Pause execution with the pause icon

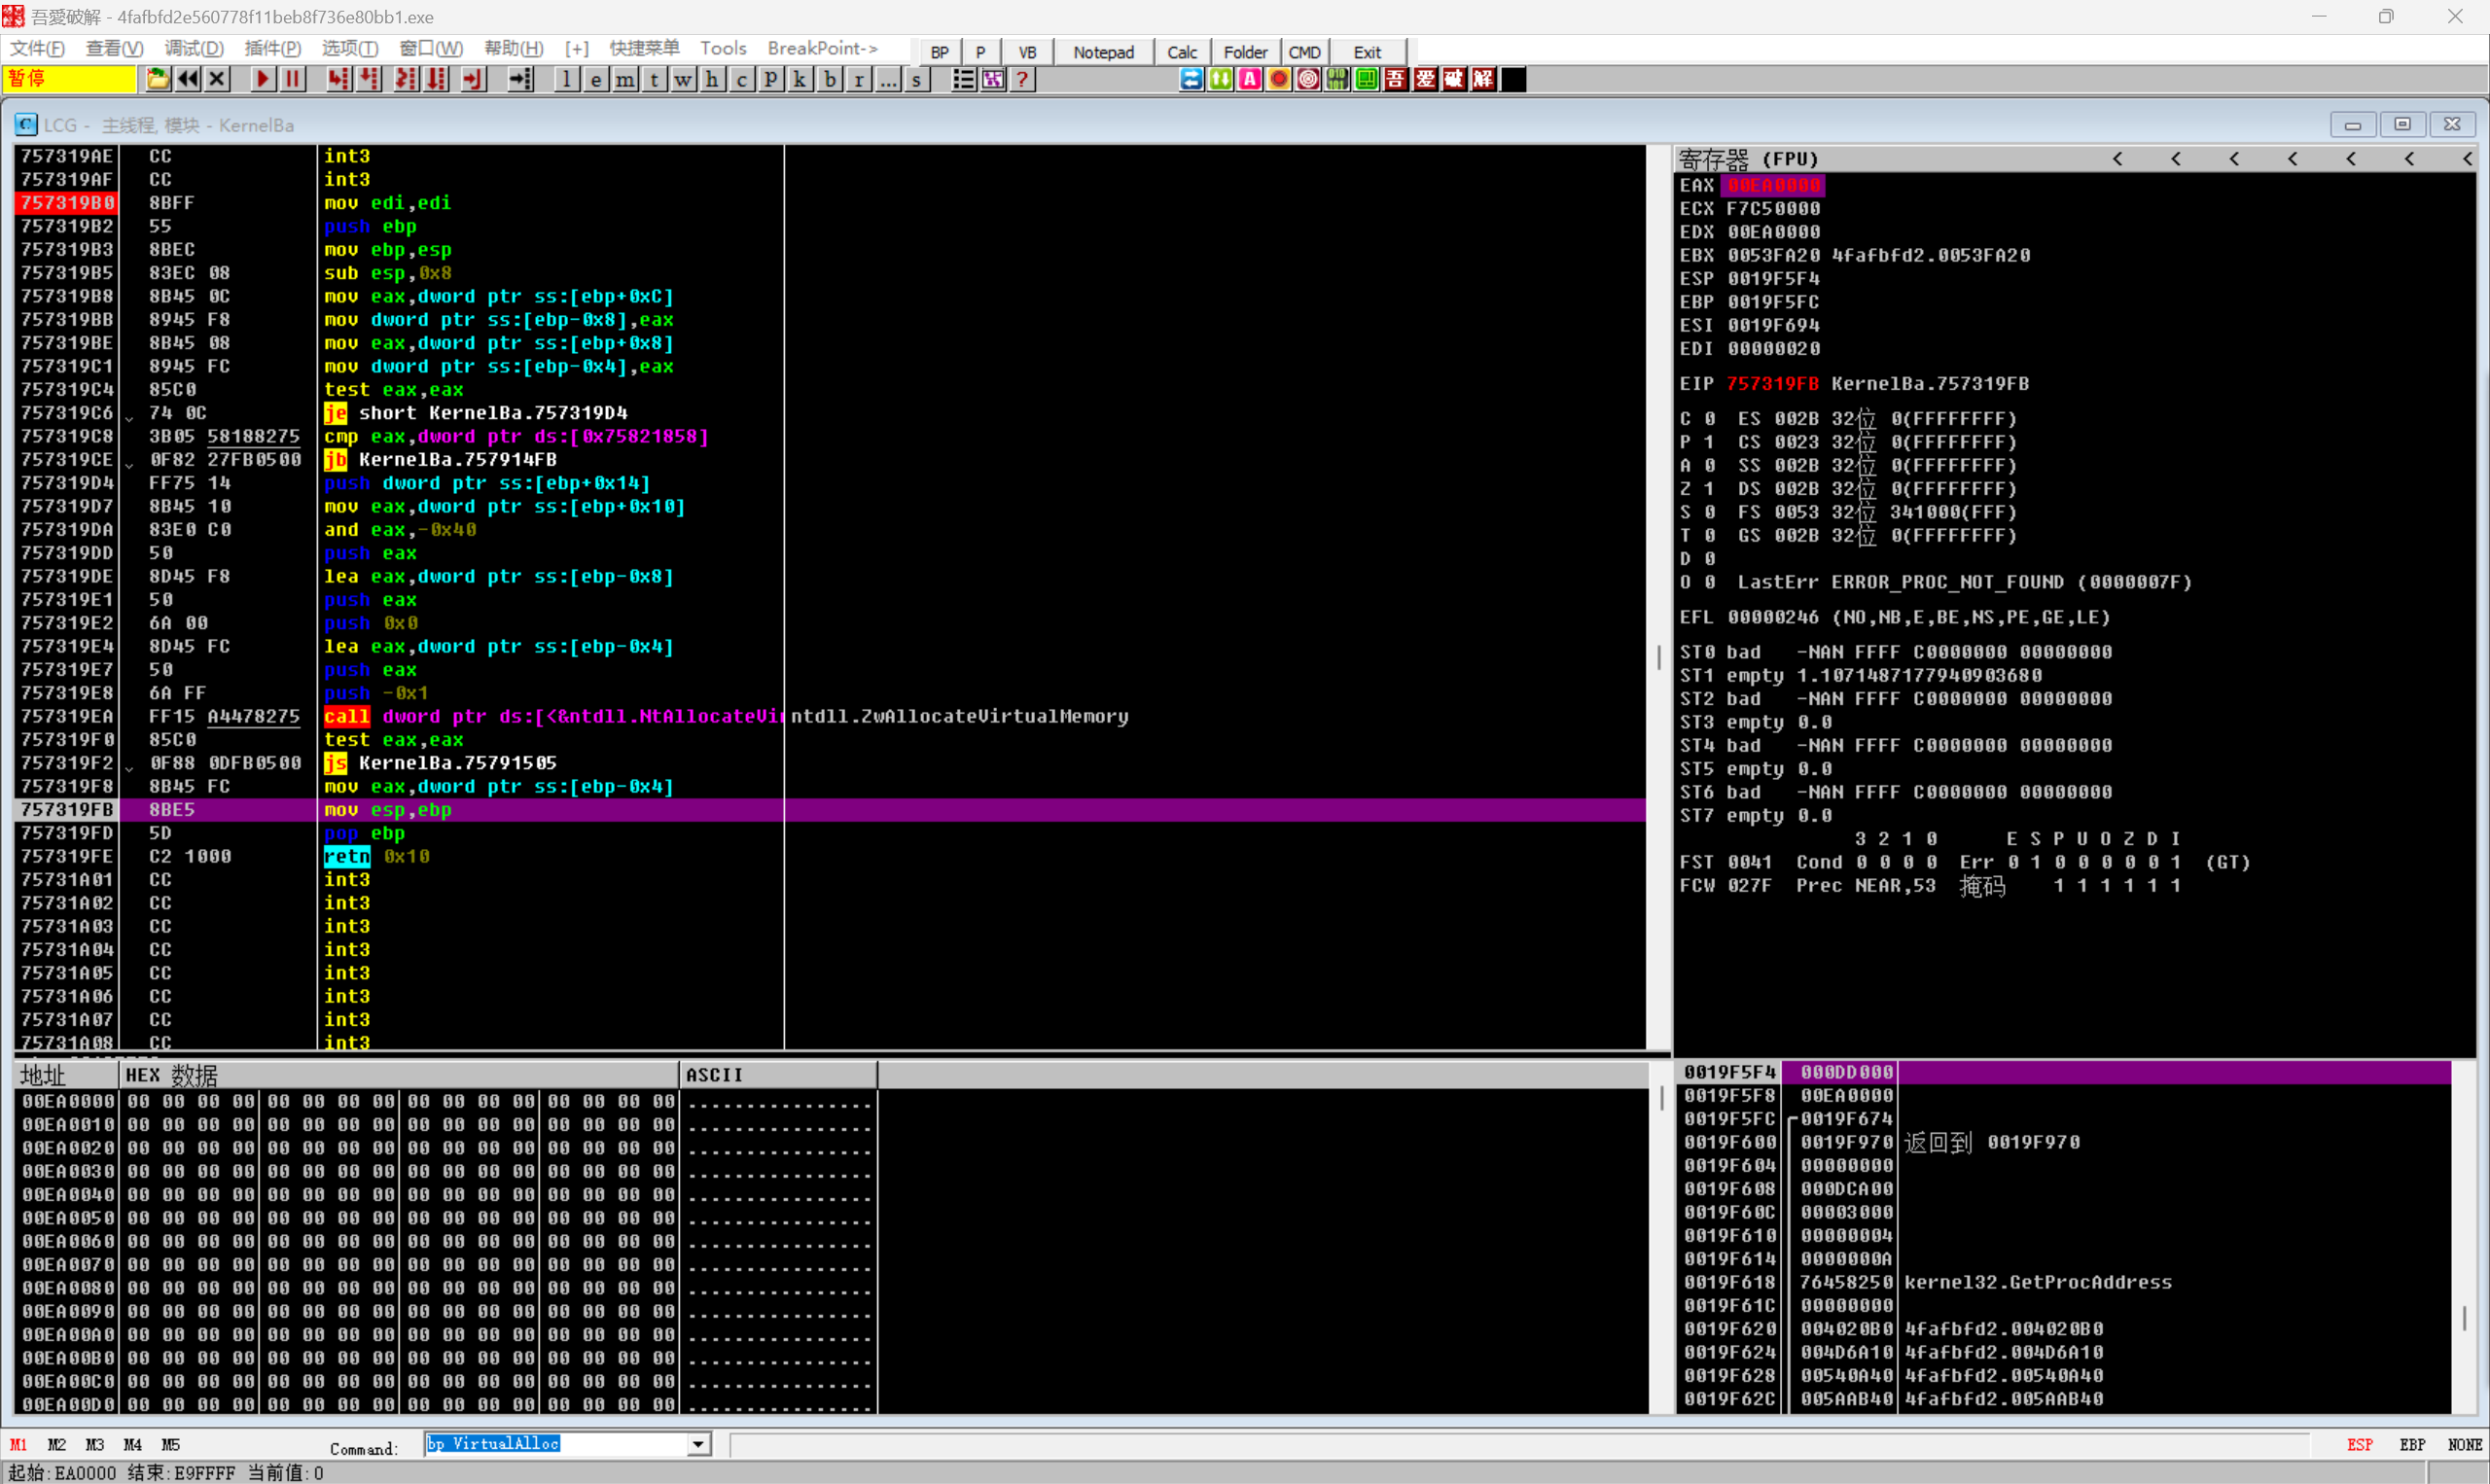pyautogui.click(x=292, y=79)
